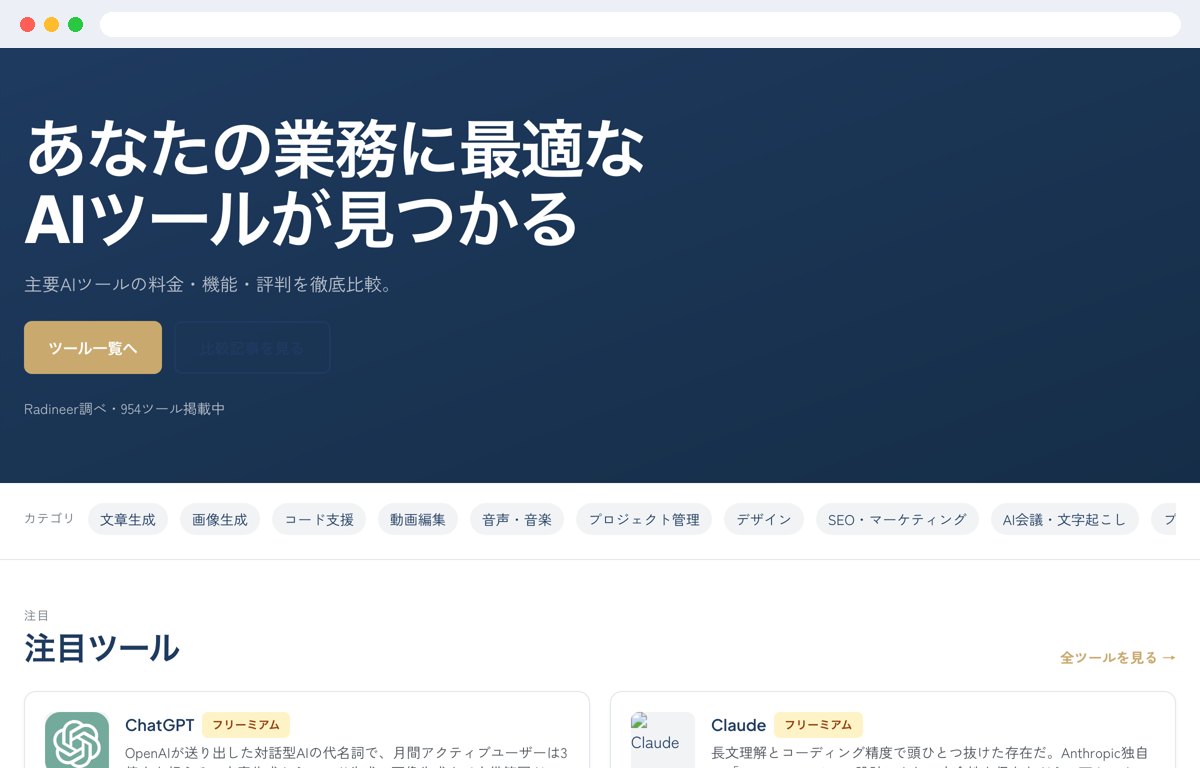Screen dimensions: 1200x768
Task: Open the 比較記事を見る button
Action: tap(252, 347)
